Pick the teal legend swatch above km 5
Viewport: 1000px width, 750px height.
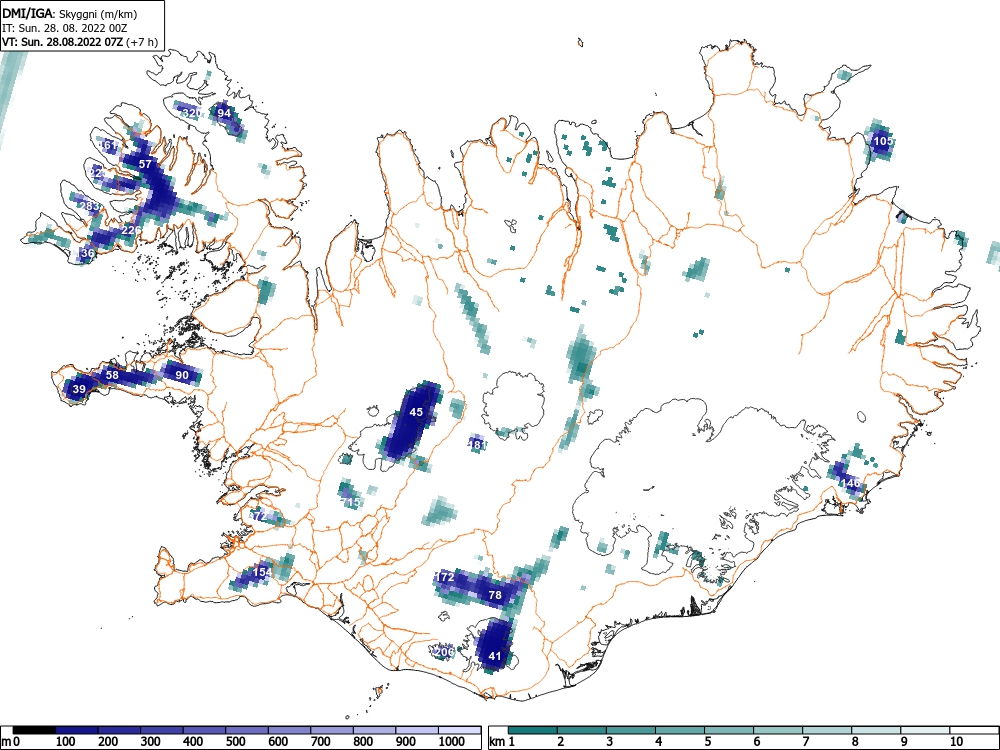point(729,730)
